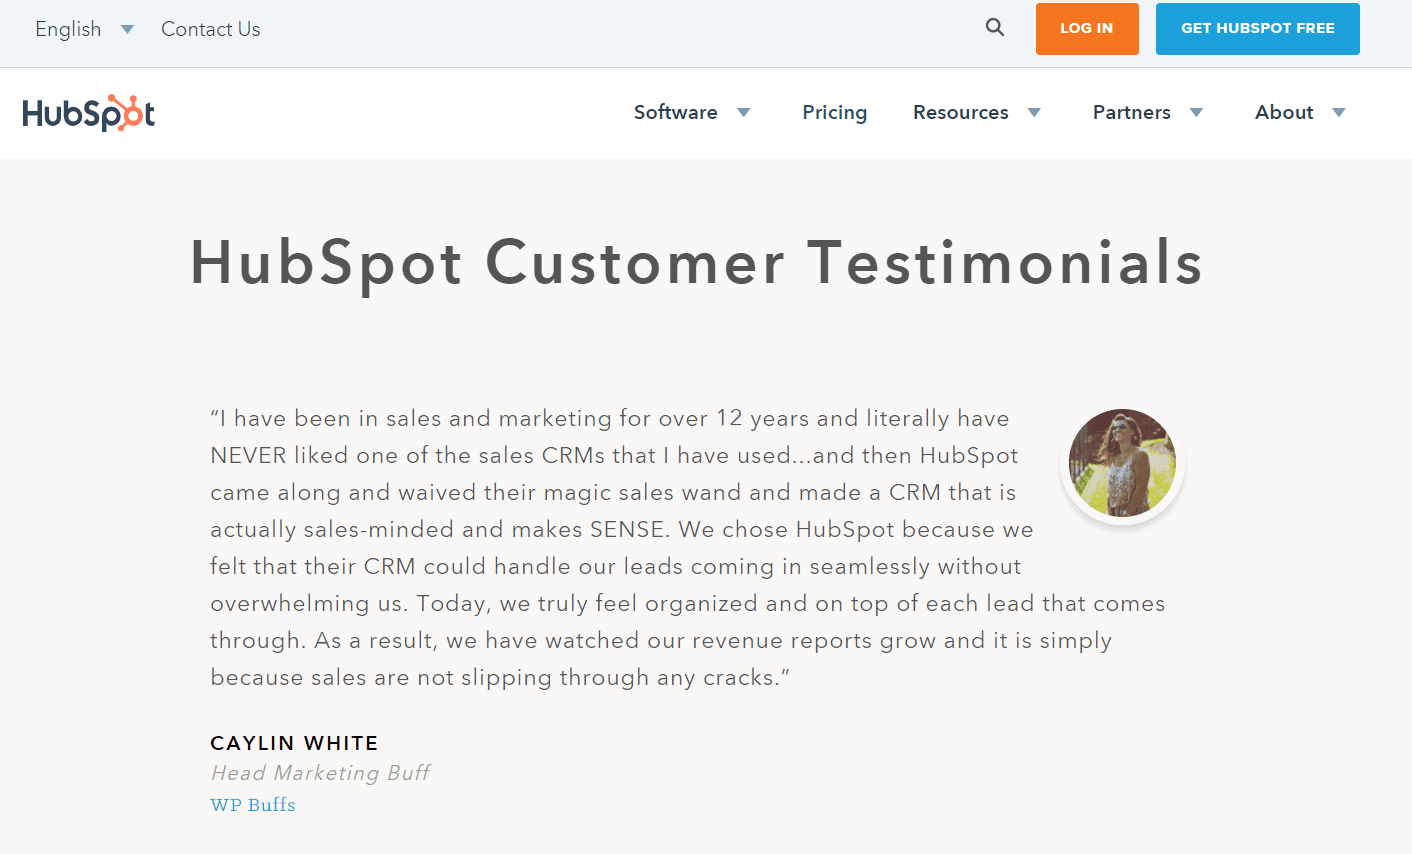Click the About chevron icon
Image resolution: width=1412 pixels, height=854 pixels.
1339,113
